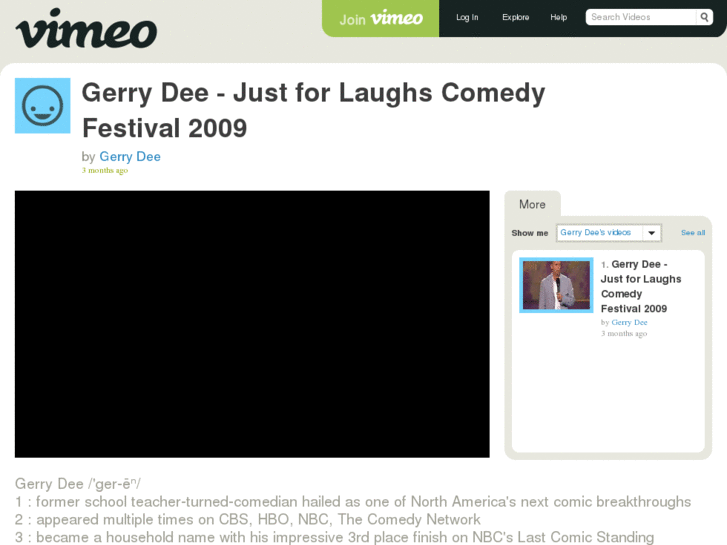727x545 pixels.
Task: Click the Vimeo logo in header
Action: tap(86, 28)
